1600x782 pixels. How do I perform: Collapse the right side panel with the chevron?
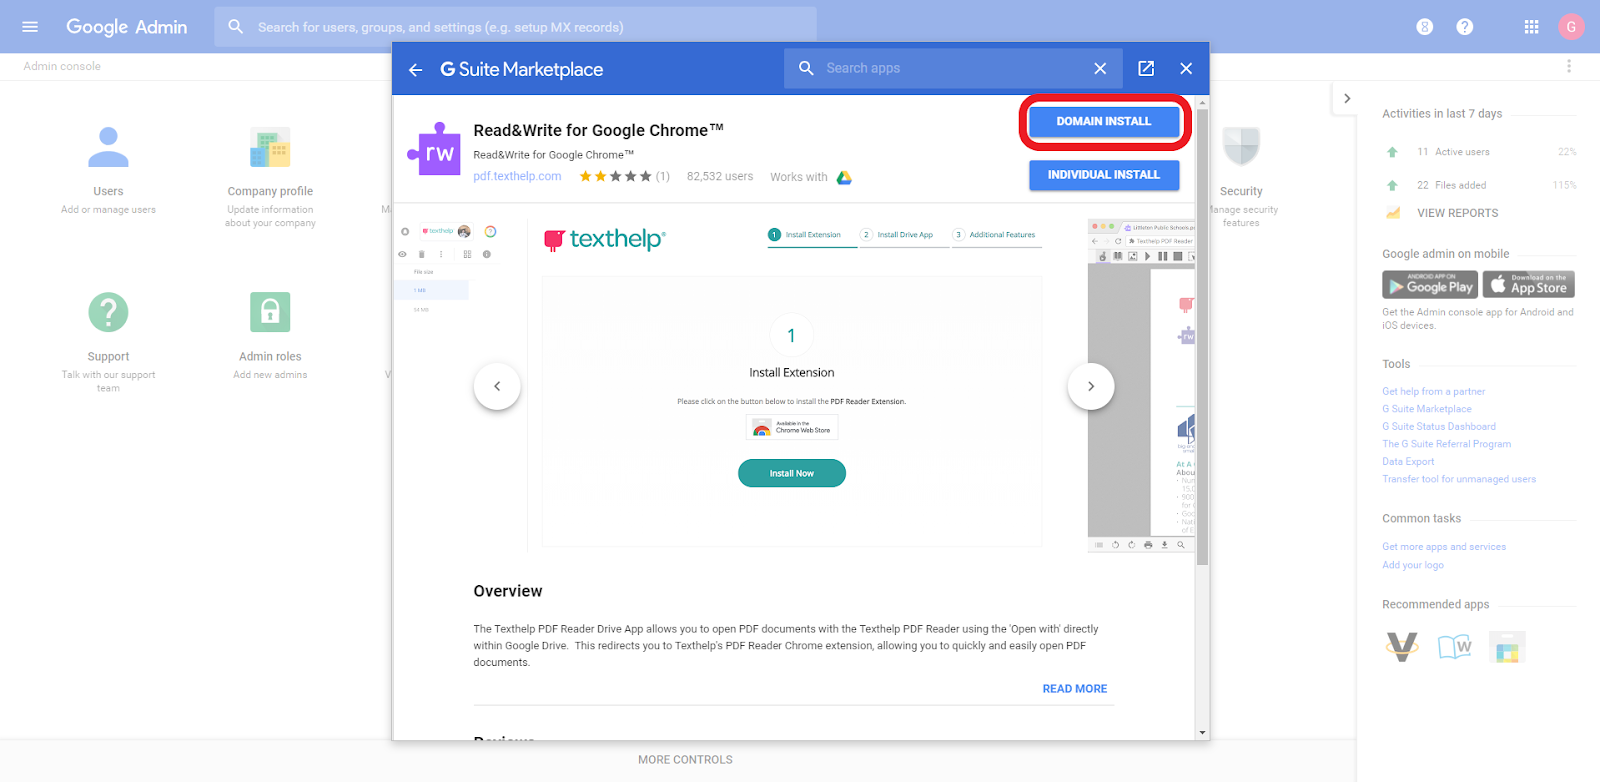click(1347, 98)
